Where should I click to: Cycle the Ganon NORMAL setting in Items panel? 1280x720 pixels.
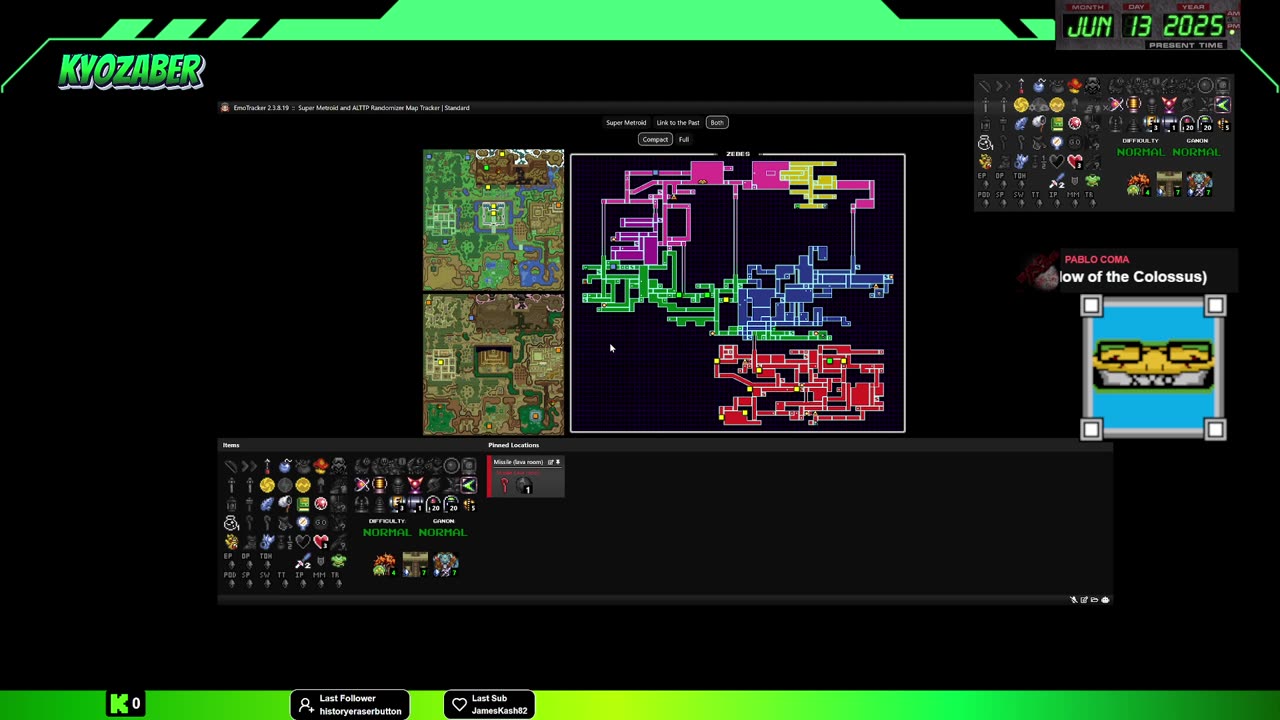[x=443, y=532]
